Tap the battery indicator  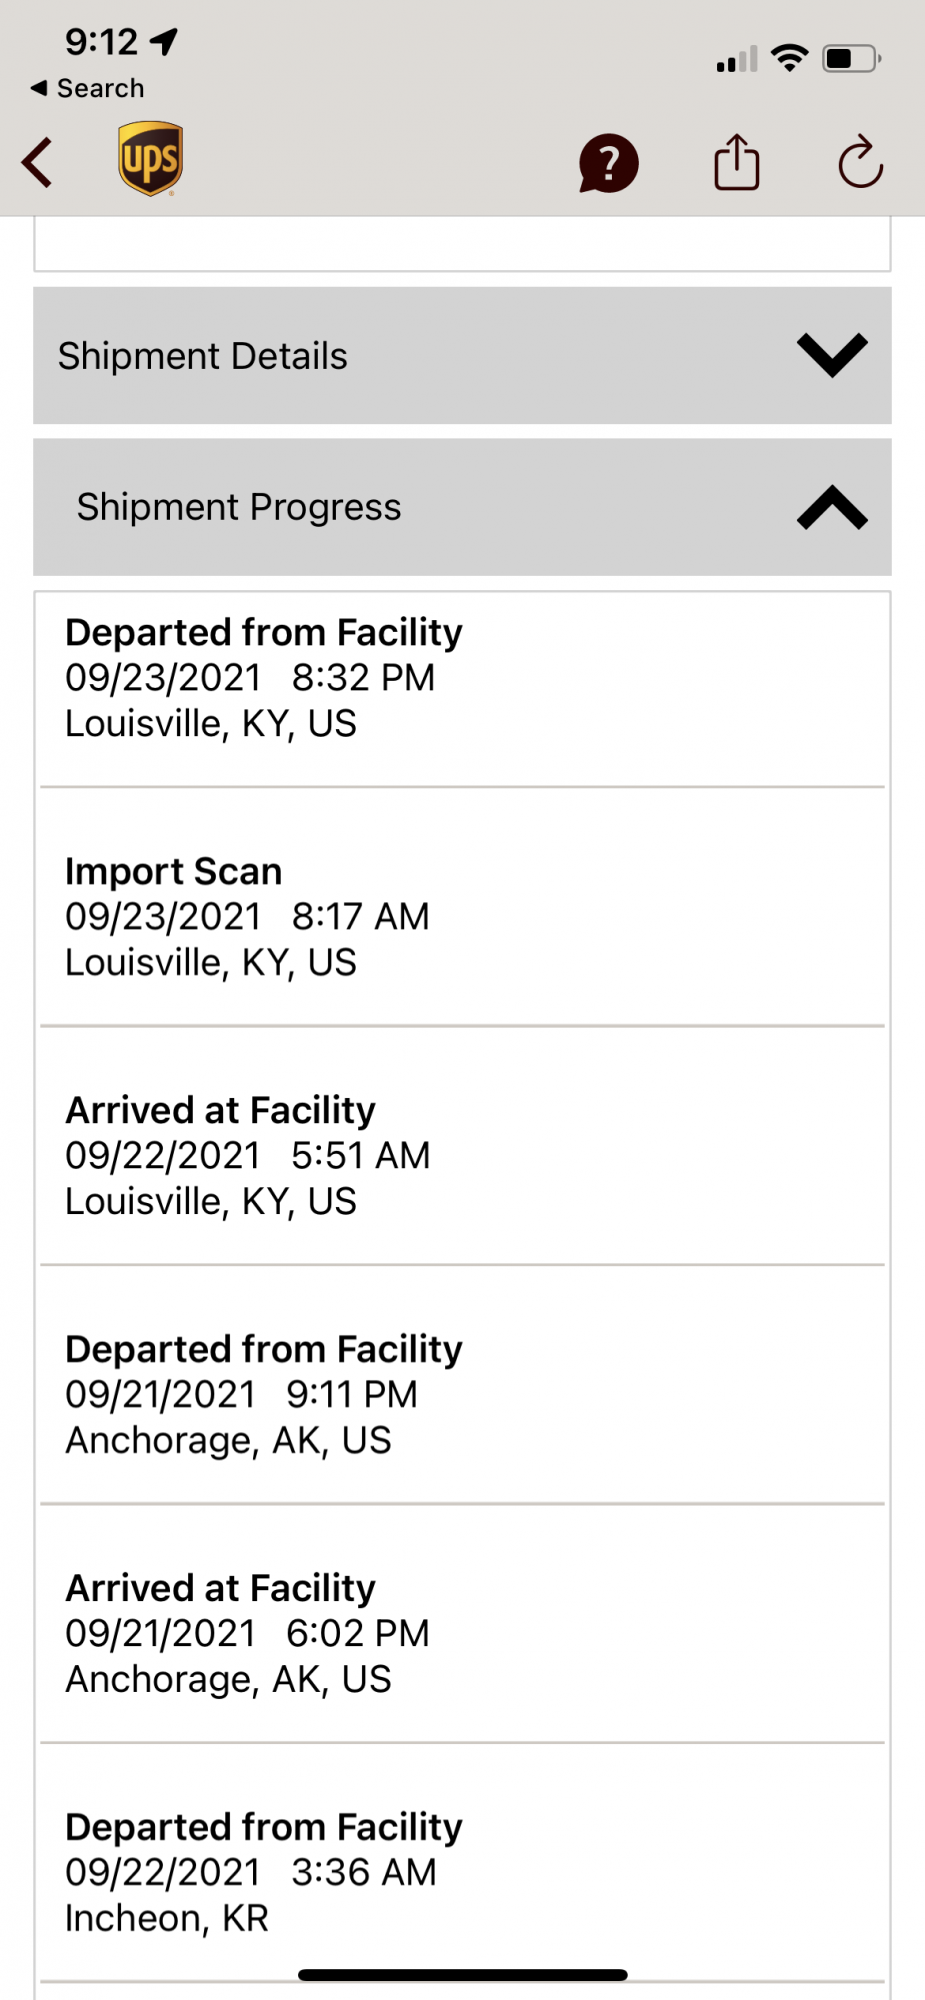tap(851, 59)
